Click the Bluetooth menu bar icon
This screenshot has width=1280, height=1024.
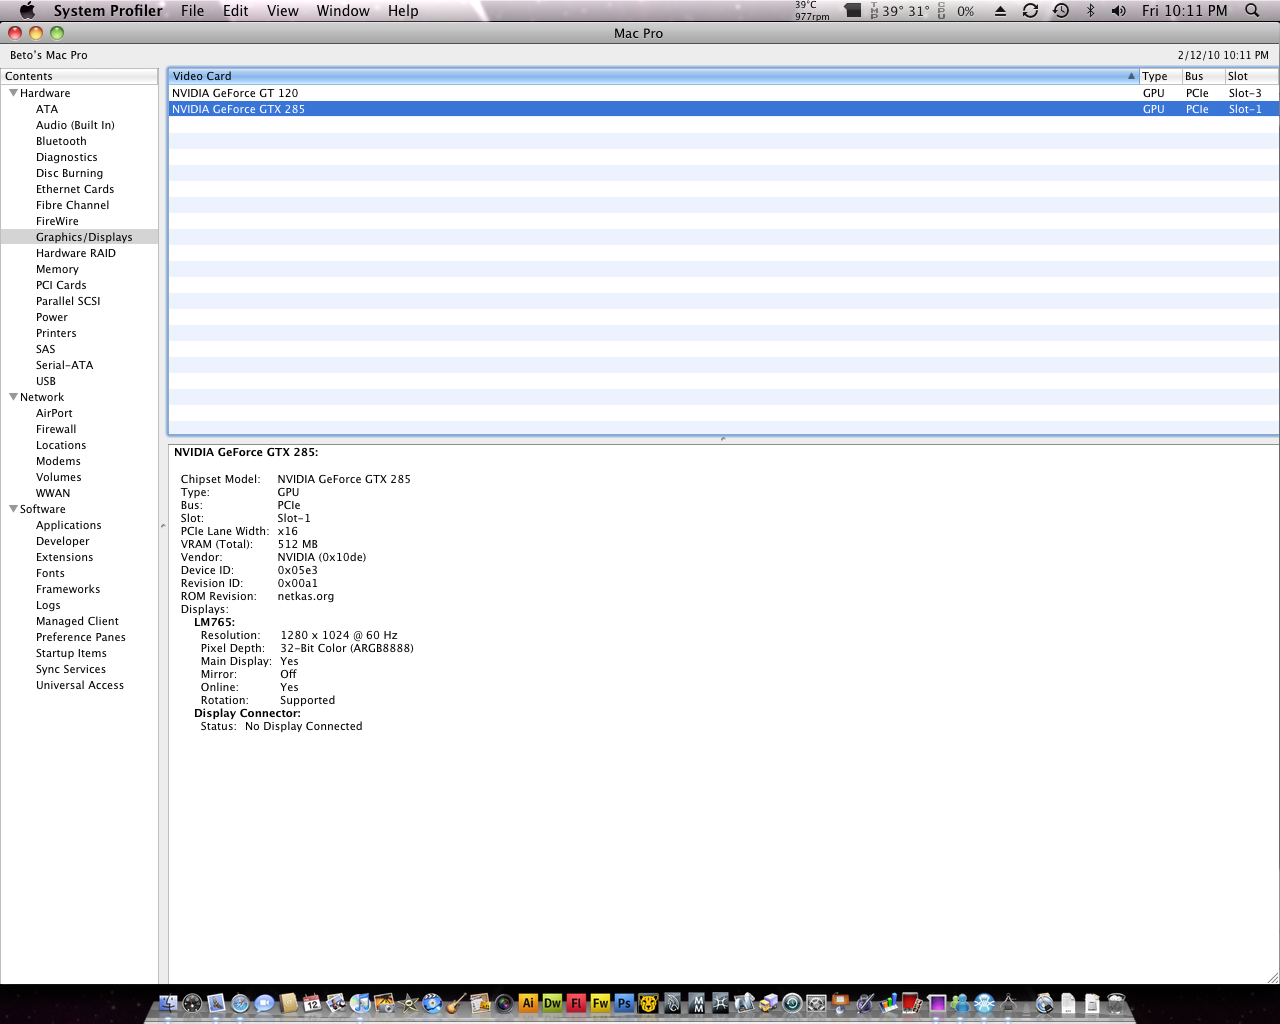click(1091, 11)
